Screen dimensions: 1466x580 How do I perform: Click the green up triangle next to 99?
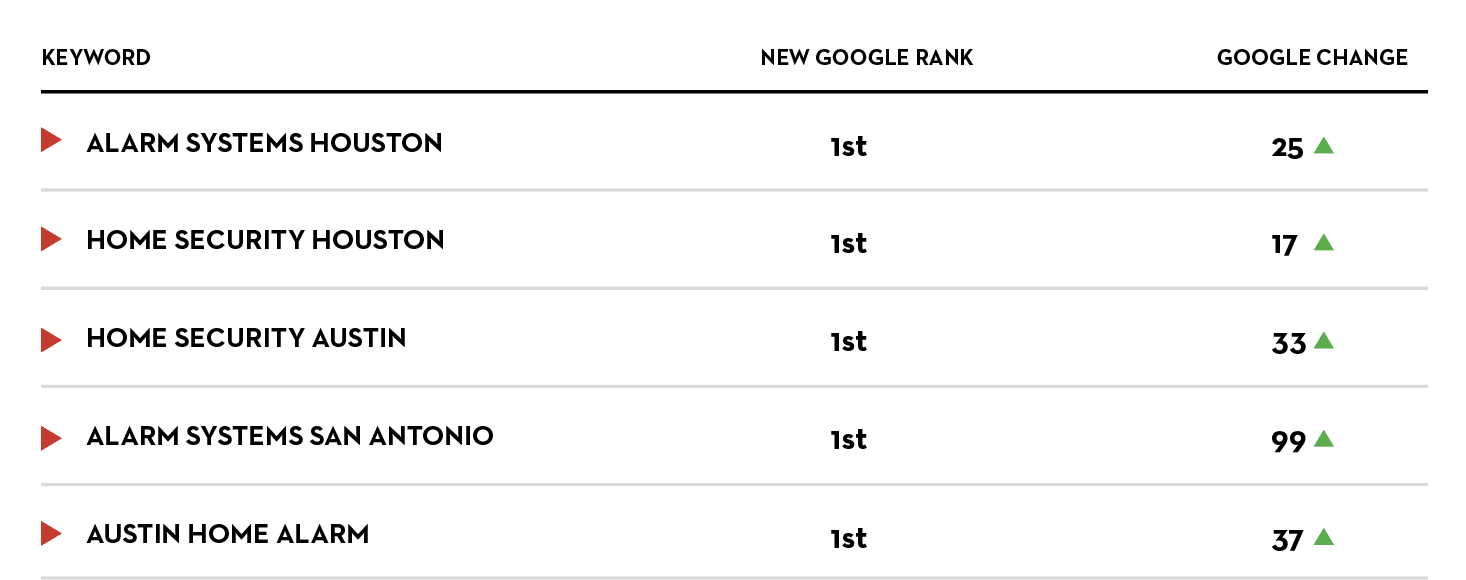1324,439
